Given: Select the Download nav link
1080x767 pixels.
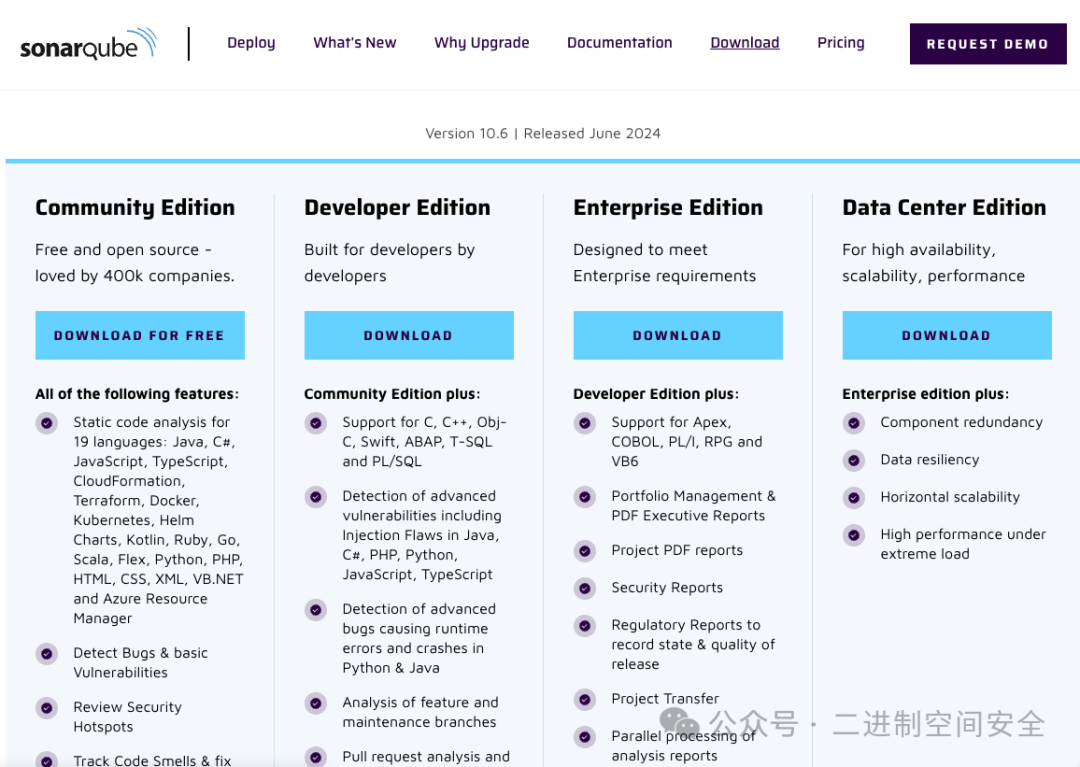Looking at the screenshot, I should (745, 43).
